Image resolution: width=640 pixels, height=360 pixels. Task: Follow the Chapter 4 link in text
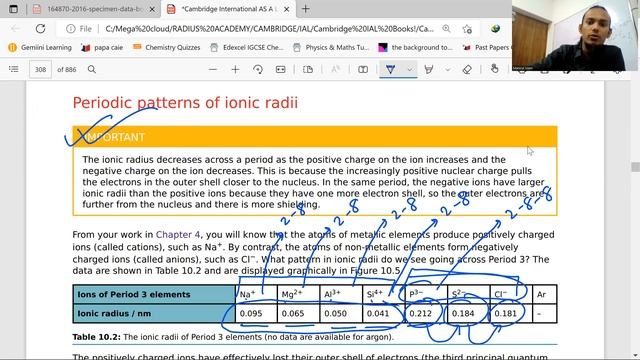tap(178, 235)
